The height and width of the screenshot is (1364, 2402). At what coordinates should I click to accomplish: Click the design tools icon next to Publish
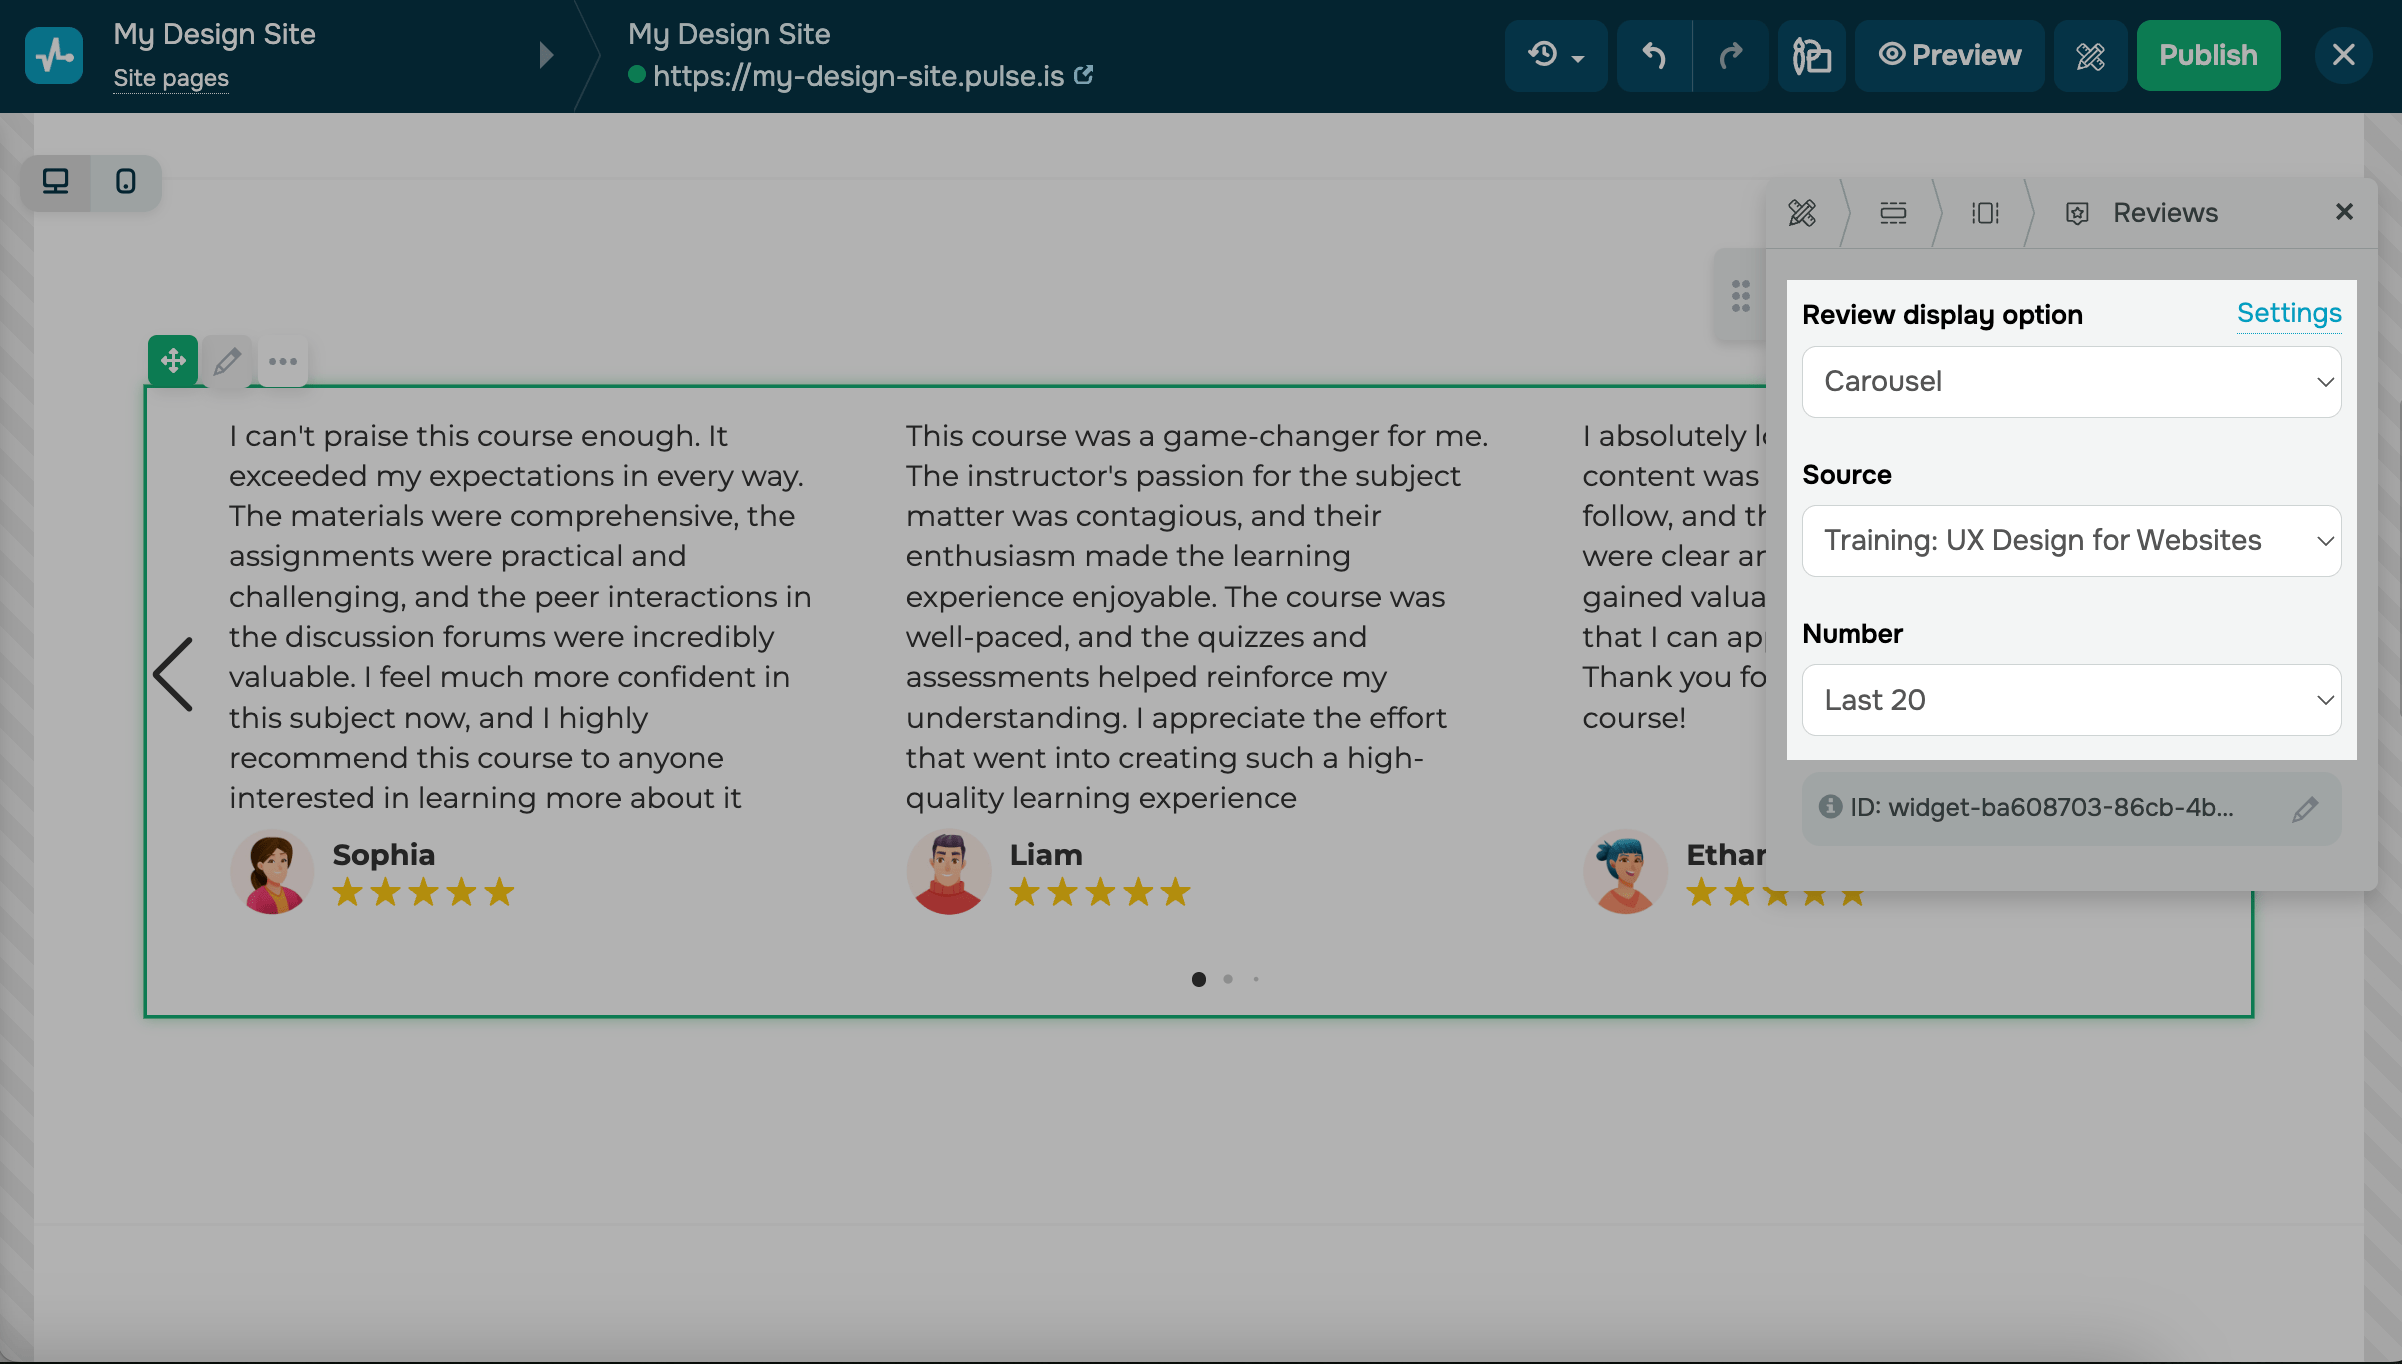(x=2090, y=55)
